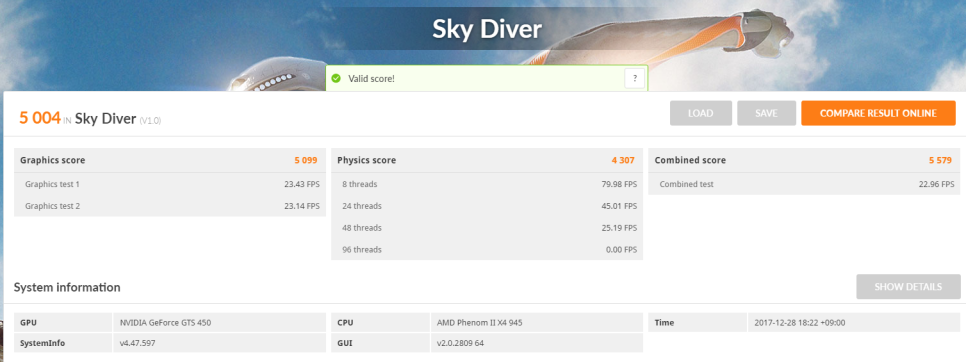966x362 pixels.
Task: Select the 48 threads row
Action: pyautogui.click(x=487, y=228)
